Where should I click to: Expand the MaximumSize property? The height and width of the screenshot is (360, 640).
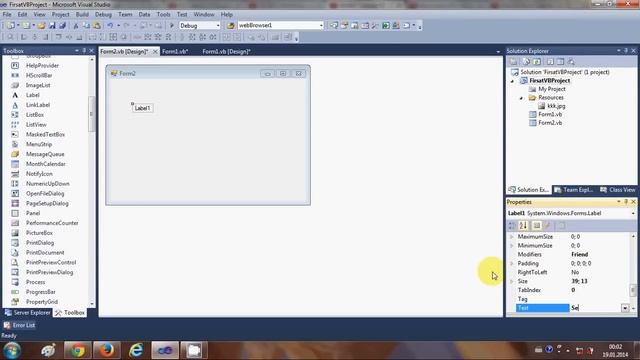pyautogui.click(x=512, y=237)
